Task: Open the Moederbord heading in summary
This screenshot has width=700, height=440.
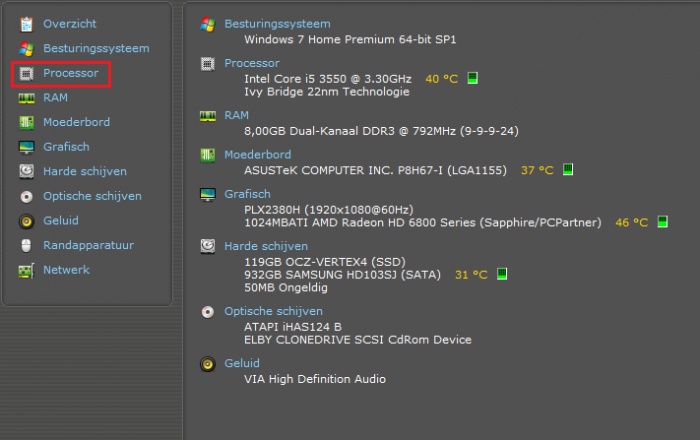Action: tap(258, 154)
